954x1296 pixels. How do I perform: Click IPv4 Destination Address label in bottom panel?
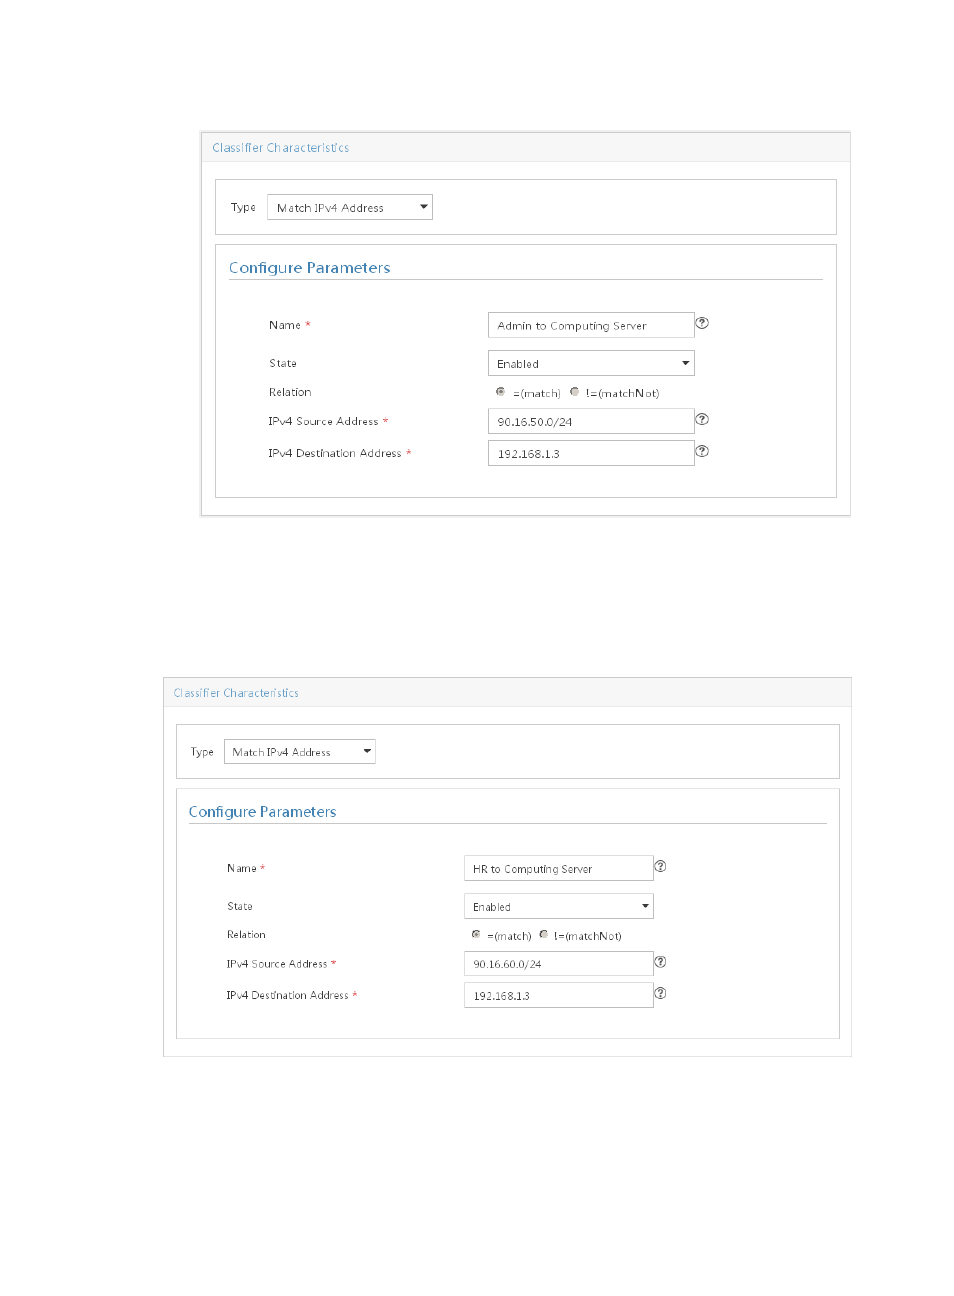pyautogui.click(x=287, y=995)
